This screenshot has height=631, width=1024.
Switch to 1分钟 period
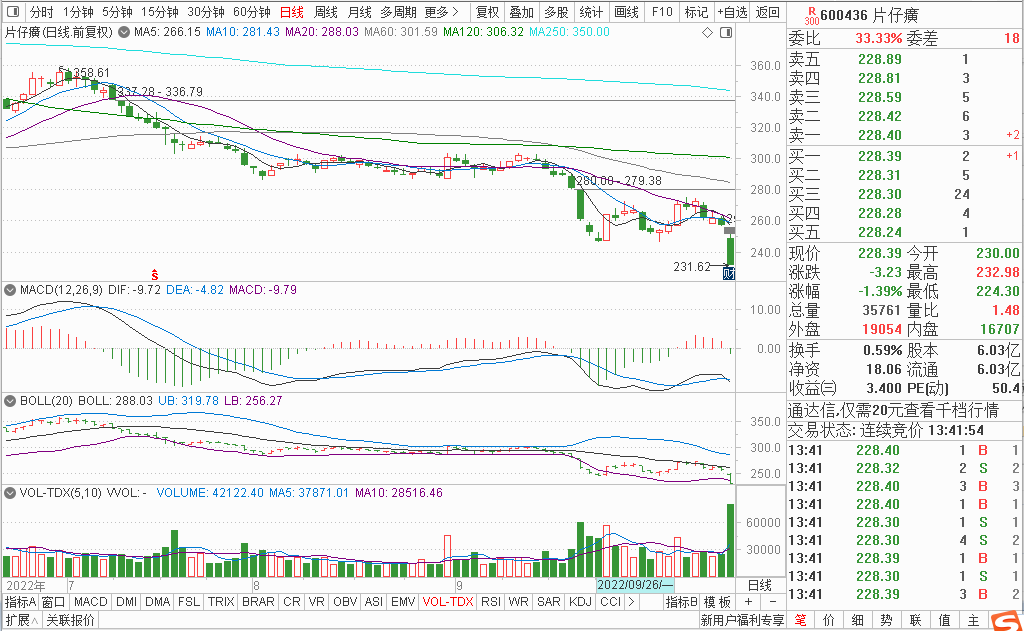78,12
